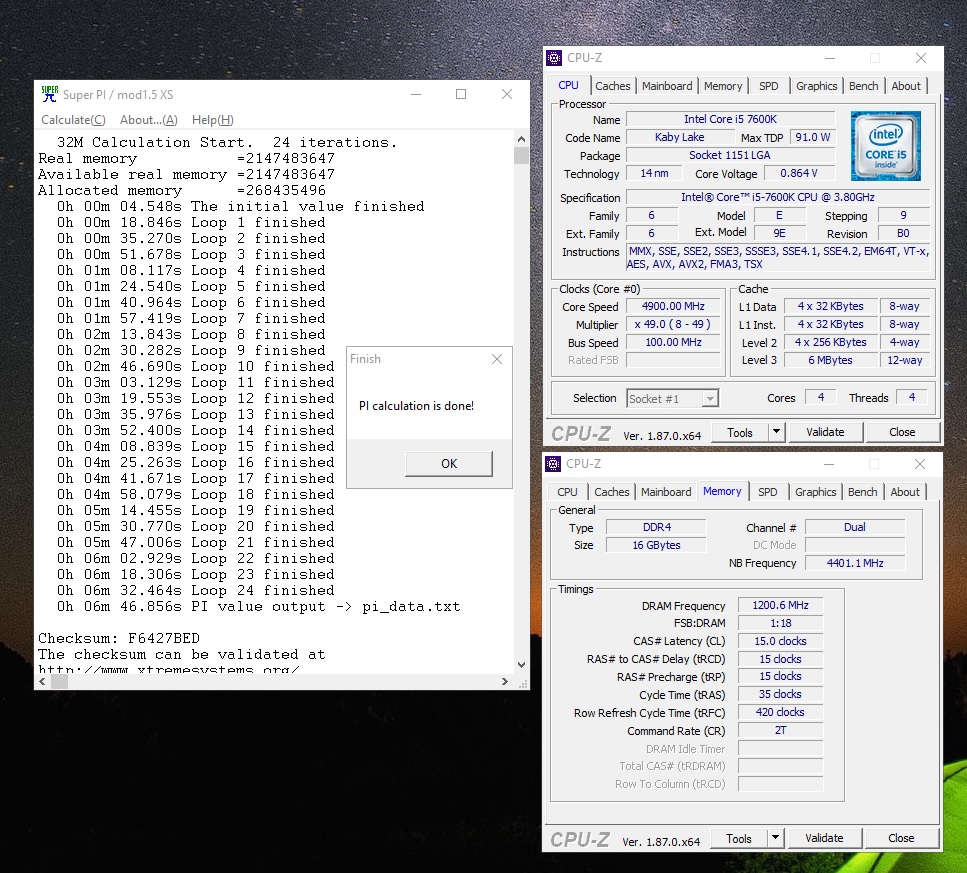Click the Multiplier x 49.0 (8 - 49) value

click(673, 324)
